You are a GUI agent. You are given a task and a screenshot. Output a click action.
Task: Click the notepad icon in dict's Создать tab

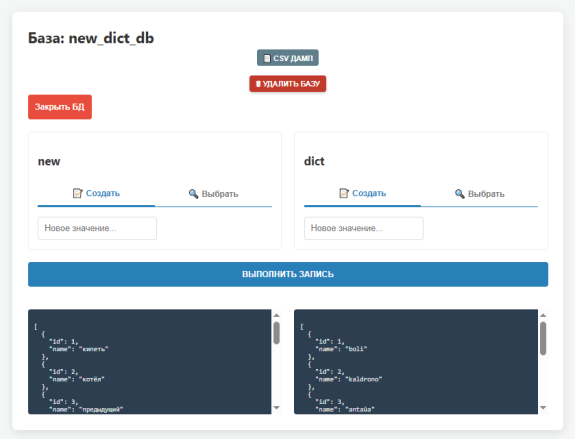pos(344,193)
